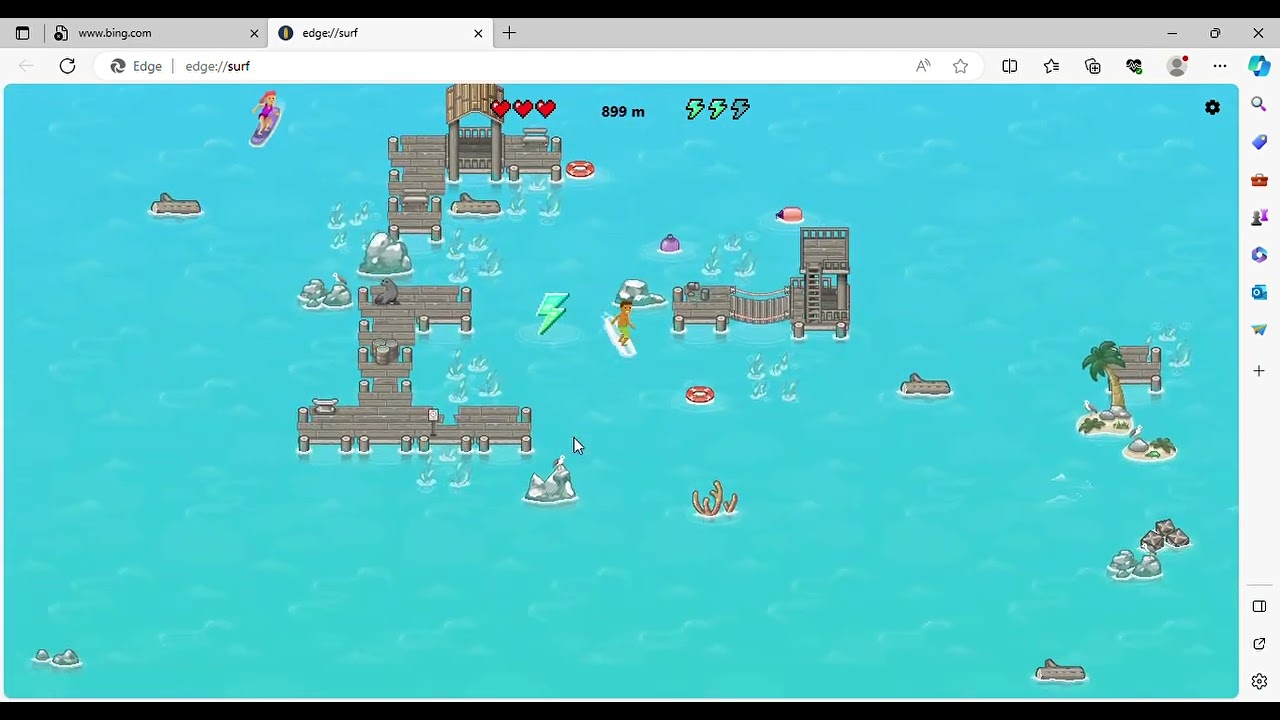Open the profile account menu

click(x=1177, y=66)
